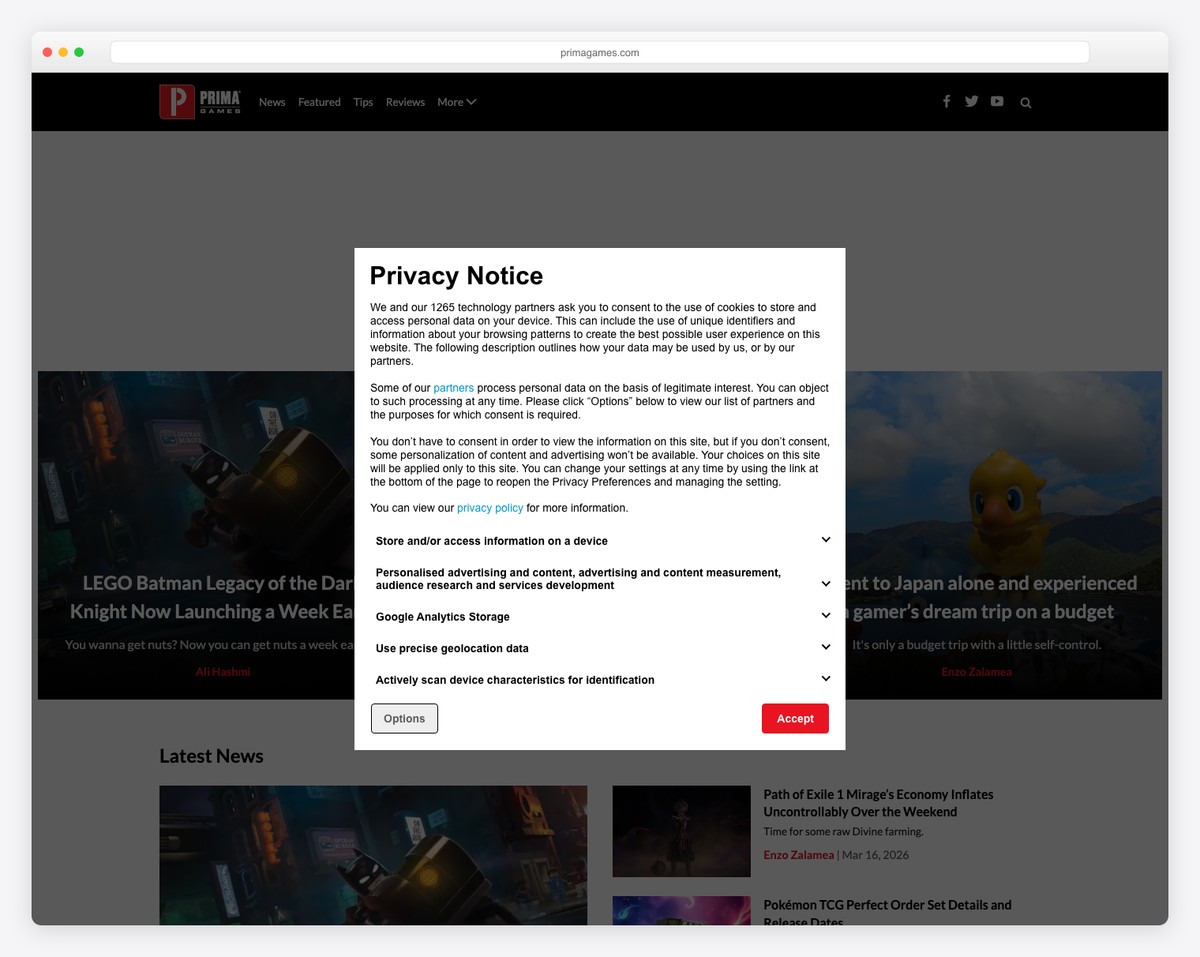Expand Personalised advertising and content section
The height and width of the screenshot is (957, 1200).
[825, 583]
